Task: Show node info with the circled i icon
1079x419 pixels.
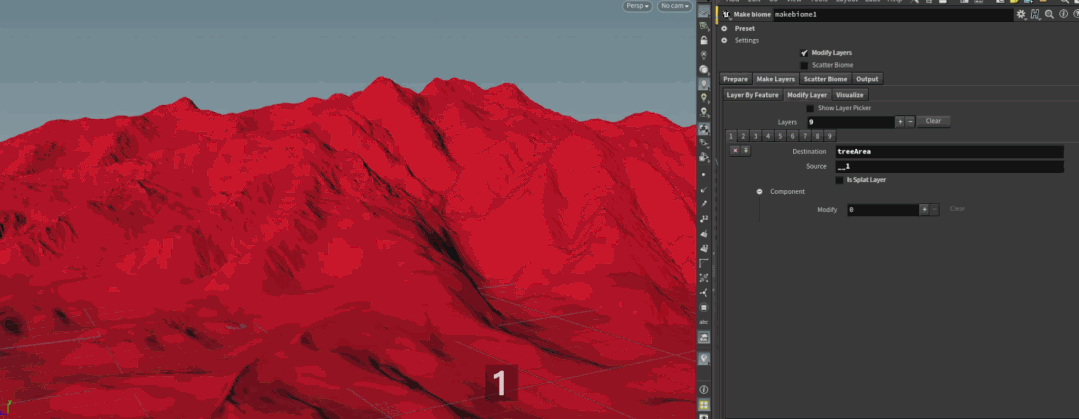Action: (1061, 14)
